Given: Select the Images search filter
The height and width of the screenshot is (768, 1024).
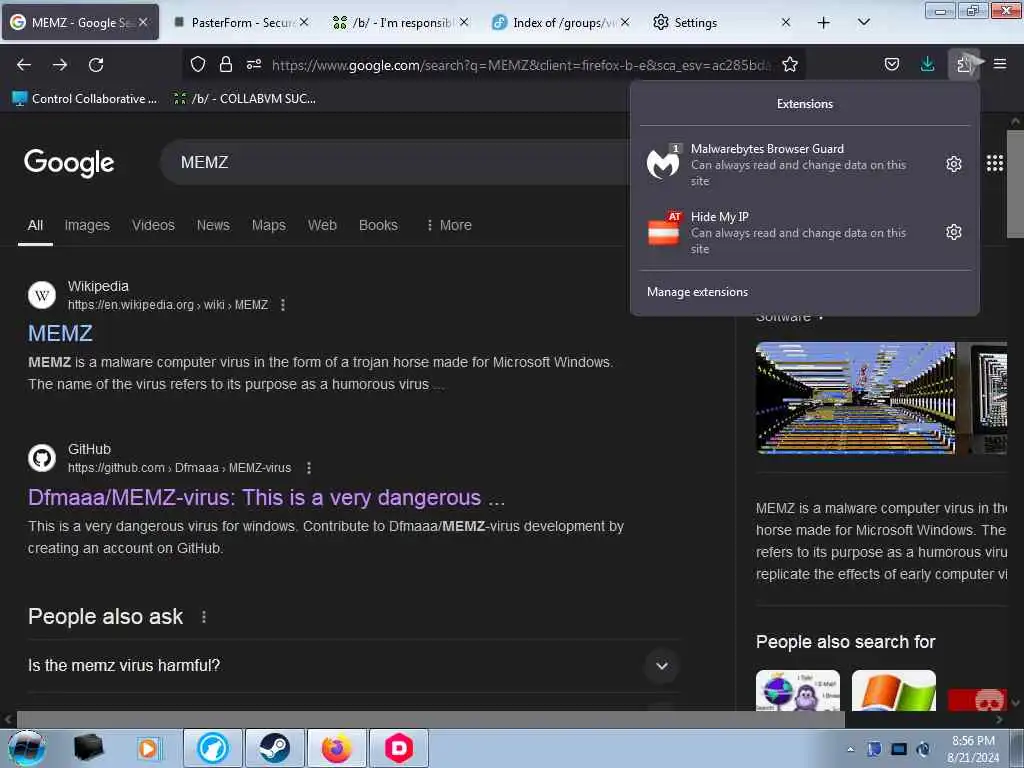Looking at the screenshot, I should (x=88, y=225).
